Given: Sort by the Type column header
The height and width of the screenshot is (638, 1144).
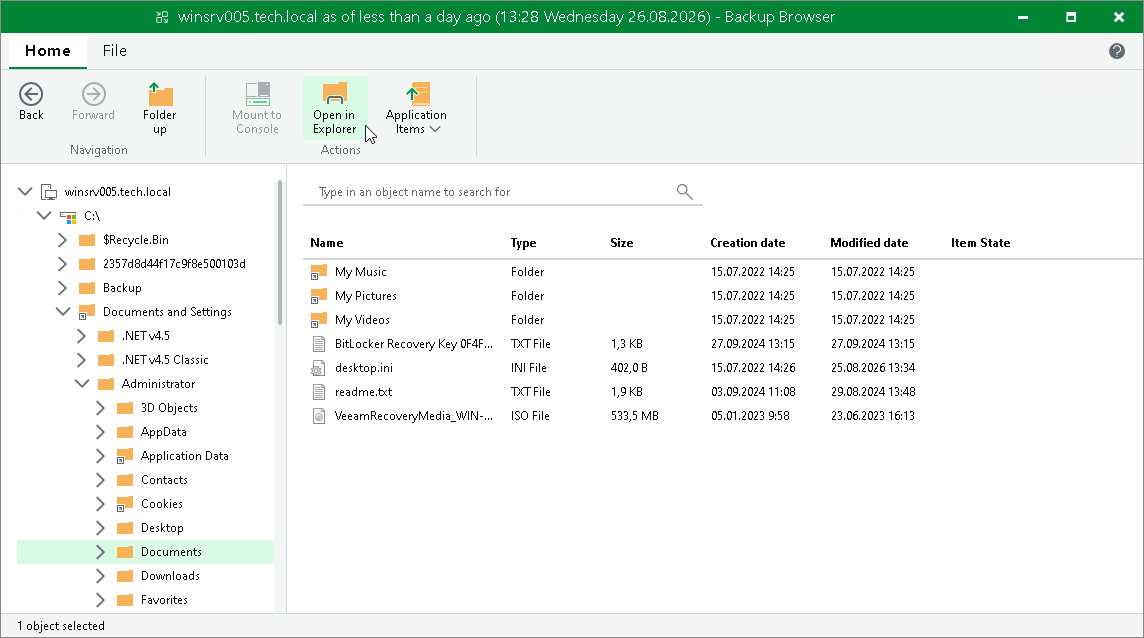Looking at the screenshot, I should tap(523, 243).
